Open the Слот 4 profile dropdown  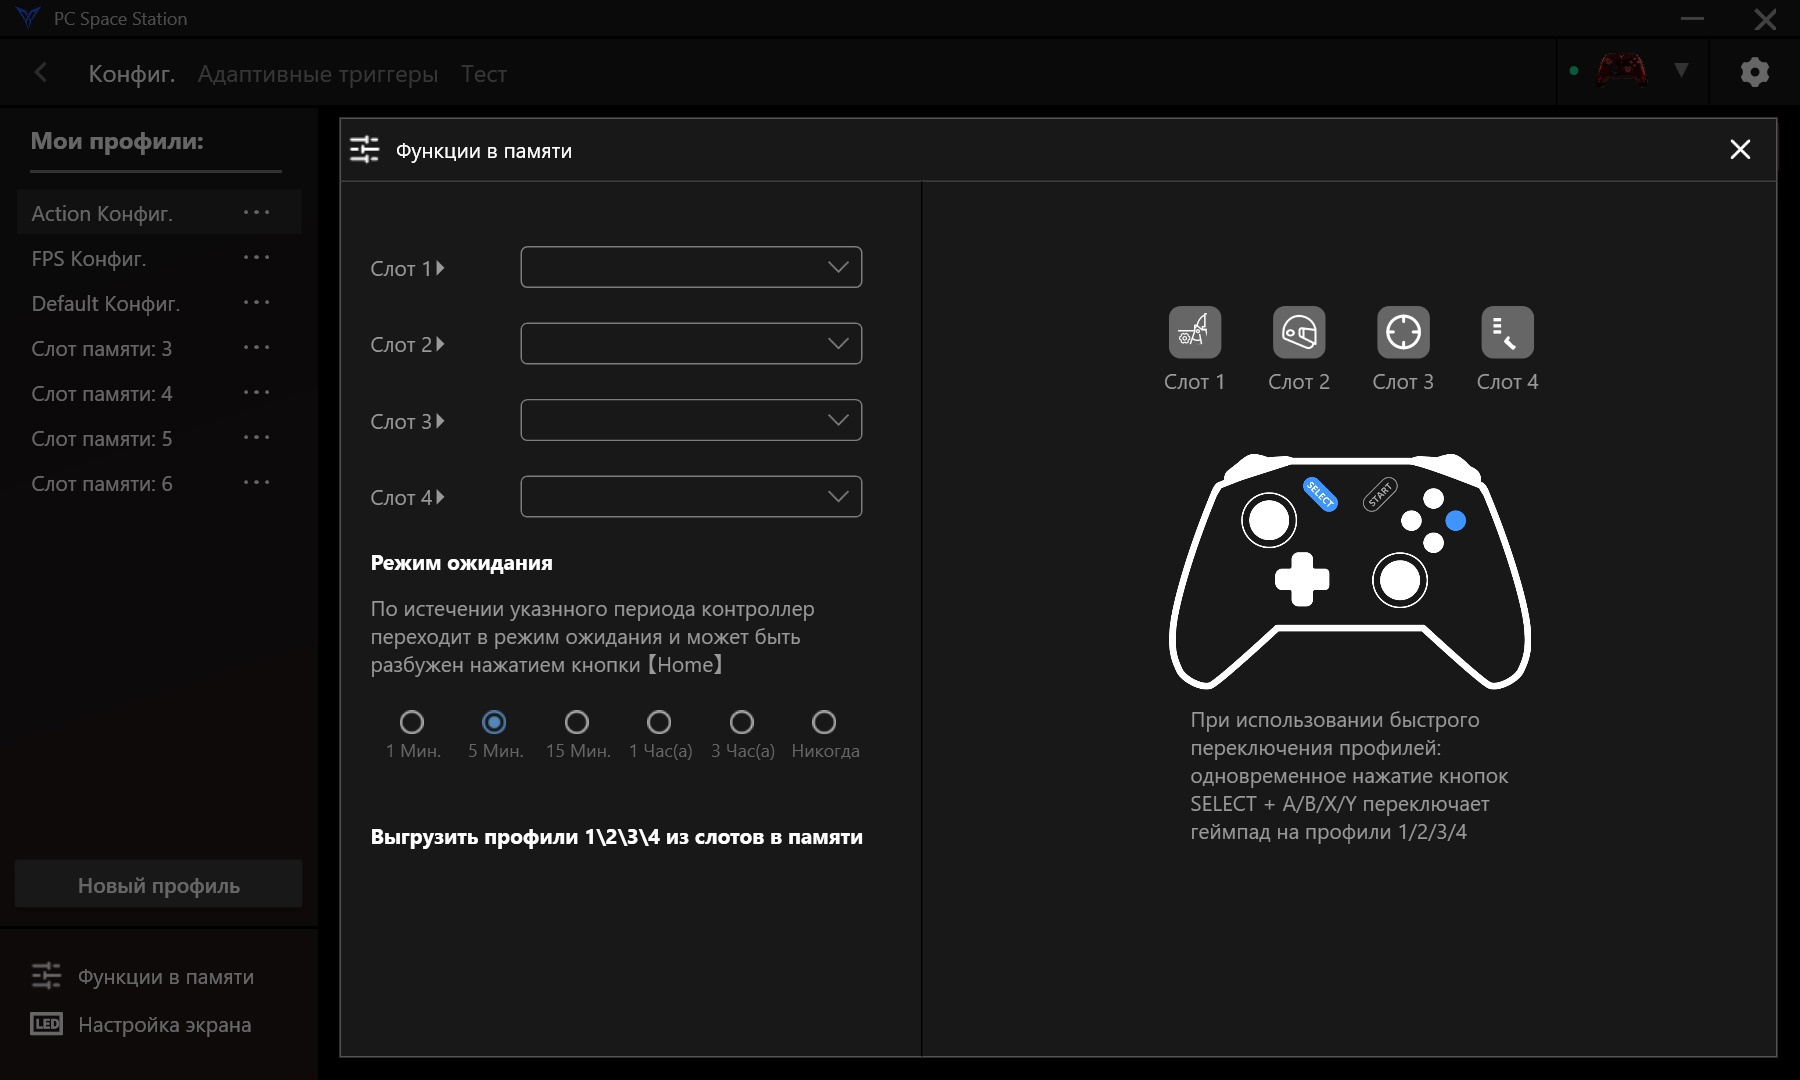coord(691,496)
